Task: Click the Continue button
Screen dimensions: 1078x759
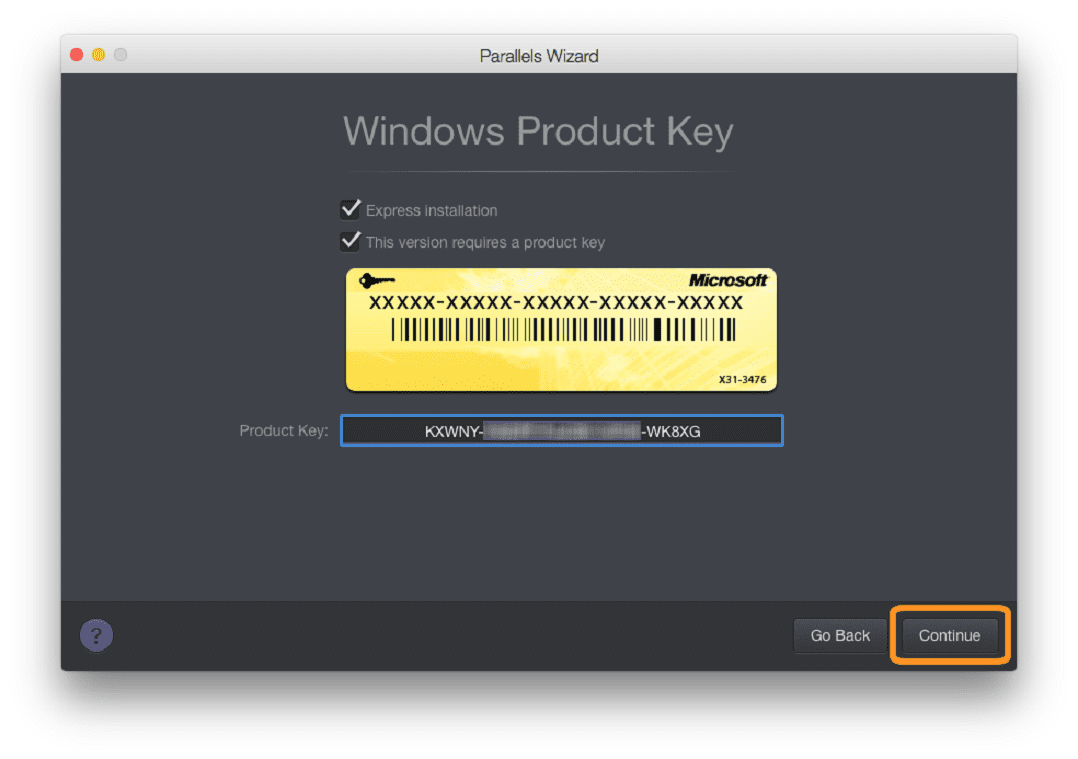Action: point(949,635)
